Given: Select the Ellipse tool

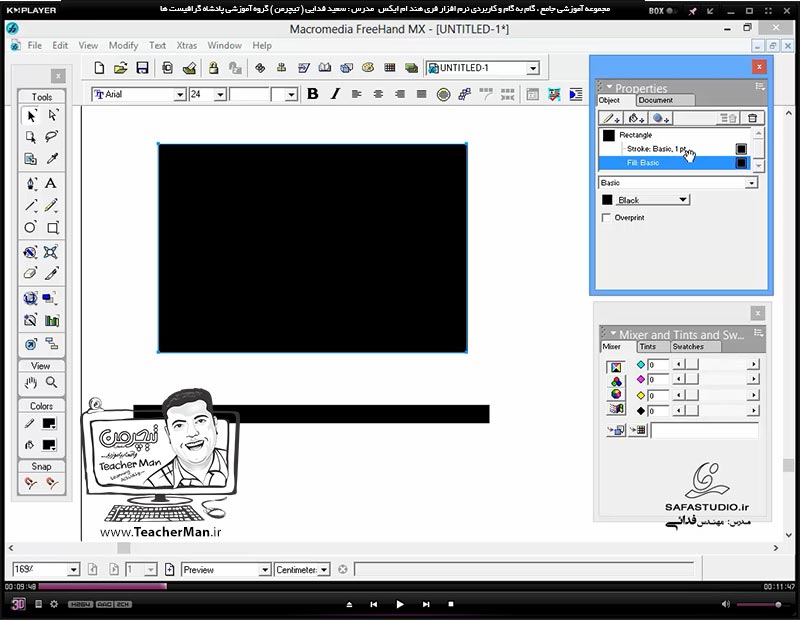Looking at the screenshot, I should point(31,227).
